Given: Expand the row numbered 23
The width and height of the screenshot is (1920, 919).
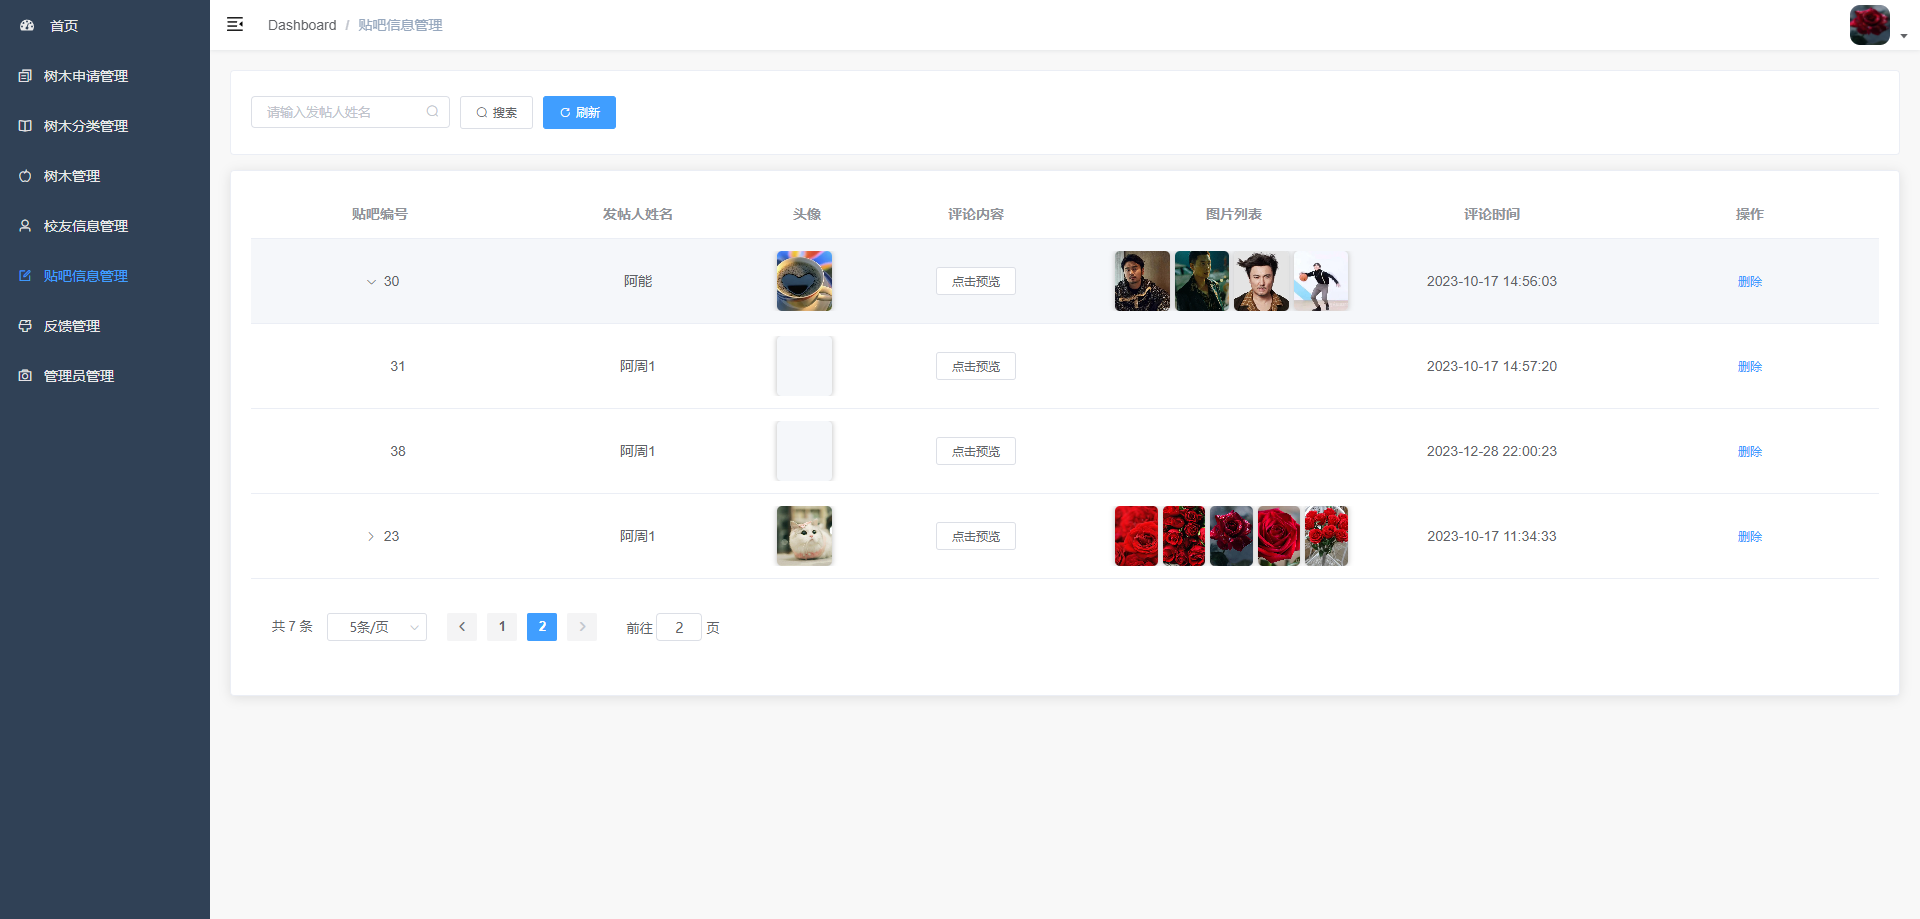Looking at the screenshot, I should point(371,537).
